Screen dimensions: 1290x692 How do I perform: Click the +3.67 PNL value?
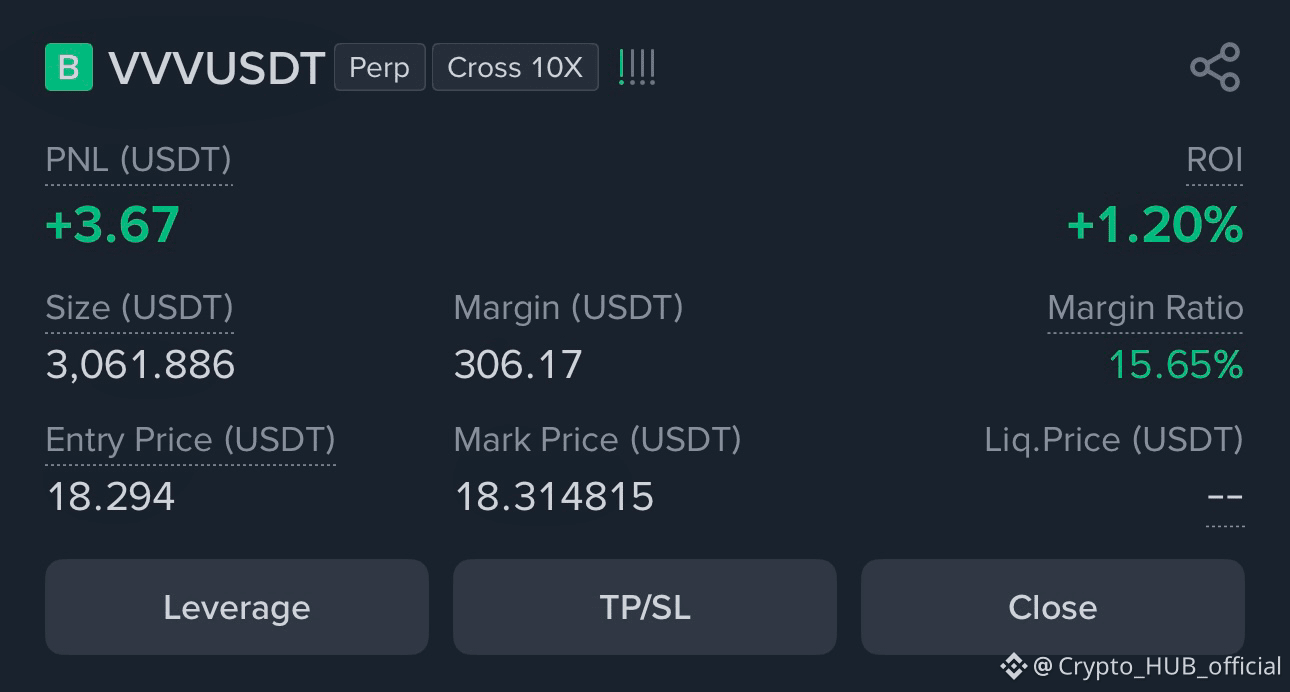point(112,224)
